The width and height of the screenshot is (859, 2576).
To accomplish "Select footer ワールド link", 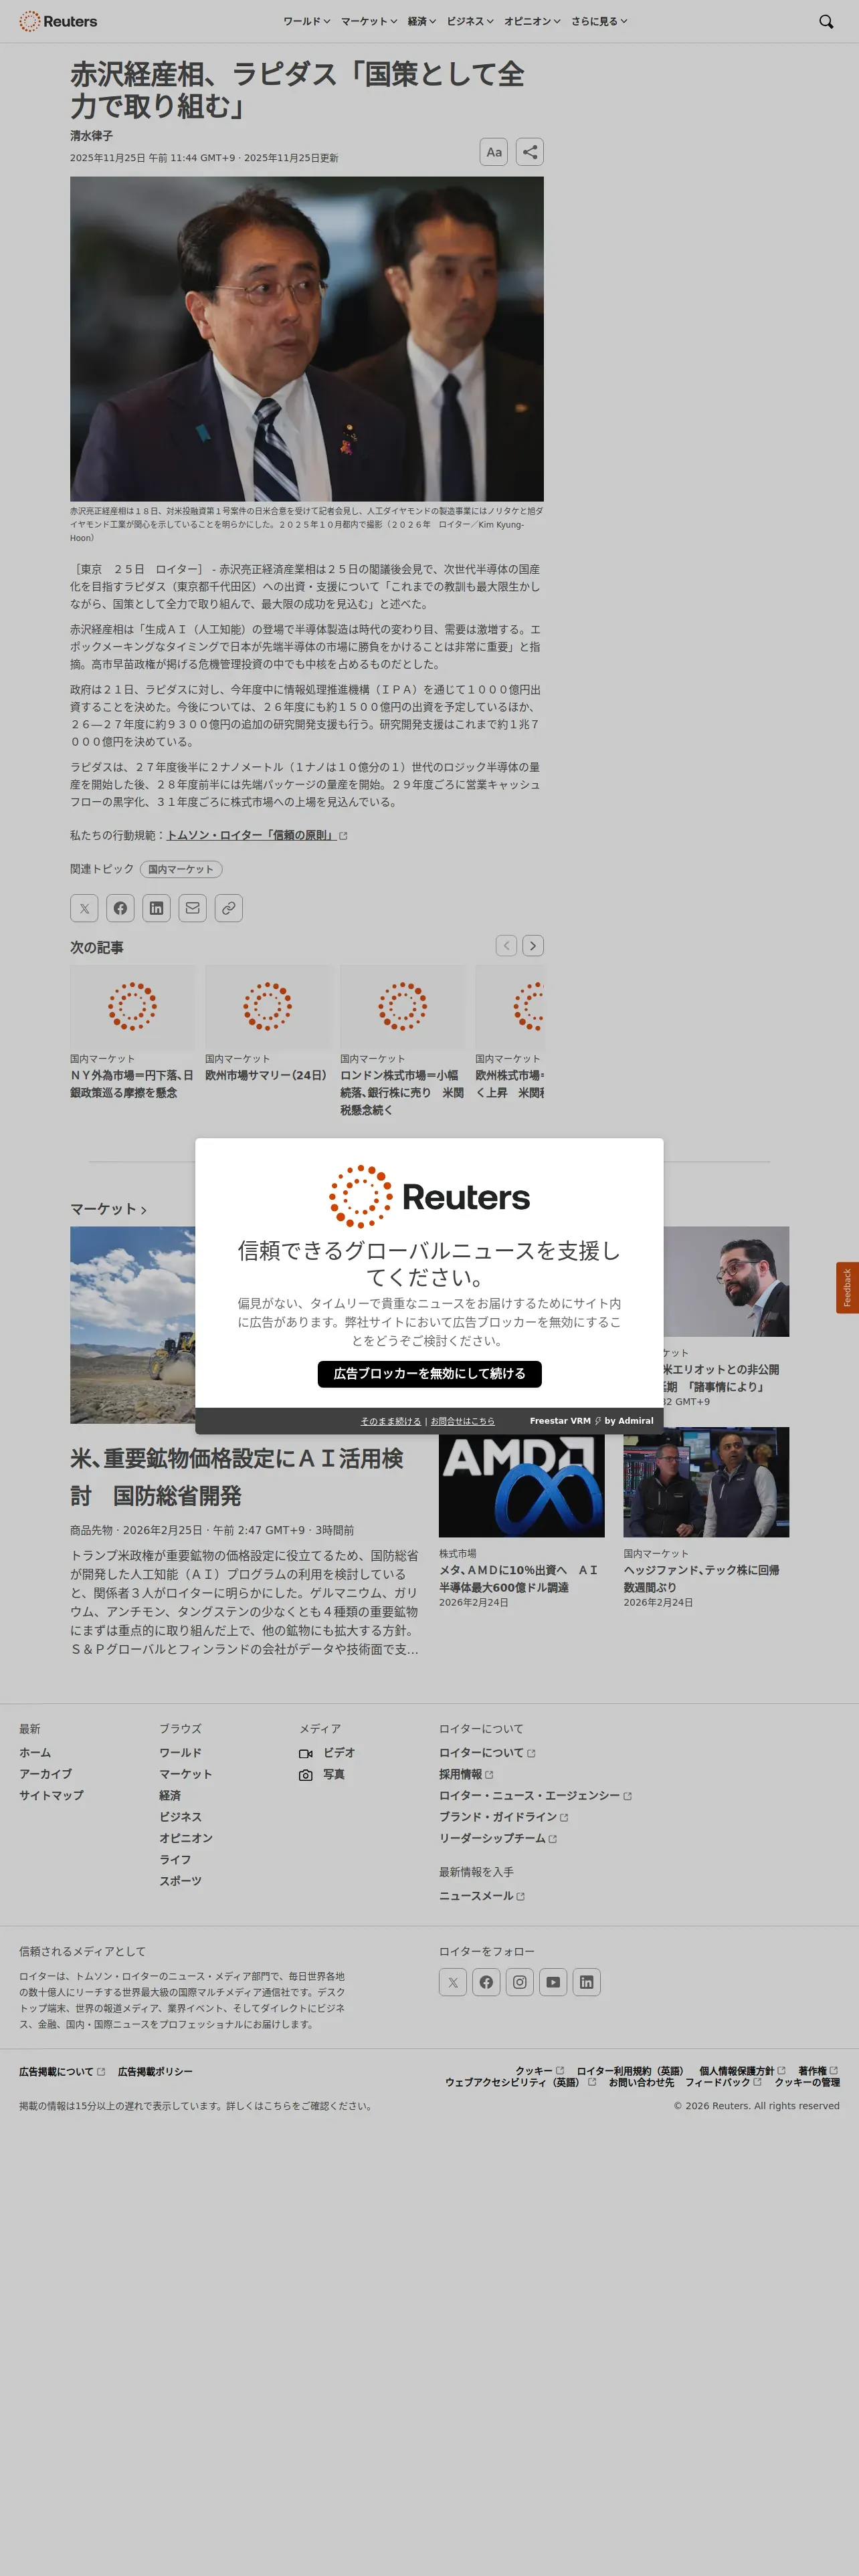I will pos(180,1752).
